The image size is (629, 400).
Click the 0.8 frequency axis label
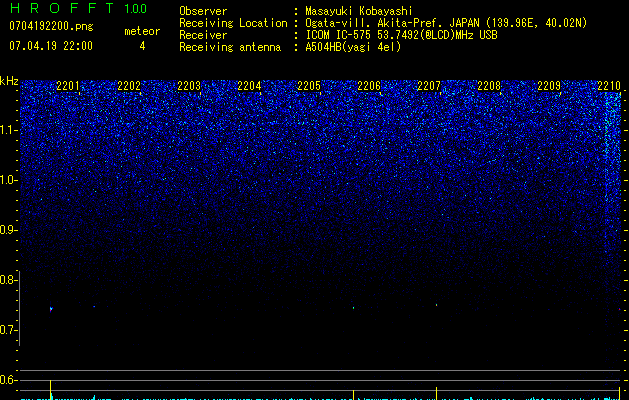pos(8,280)
